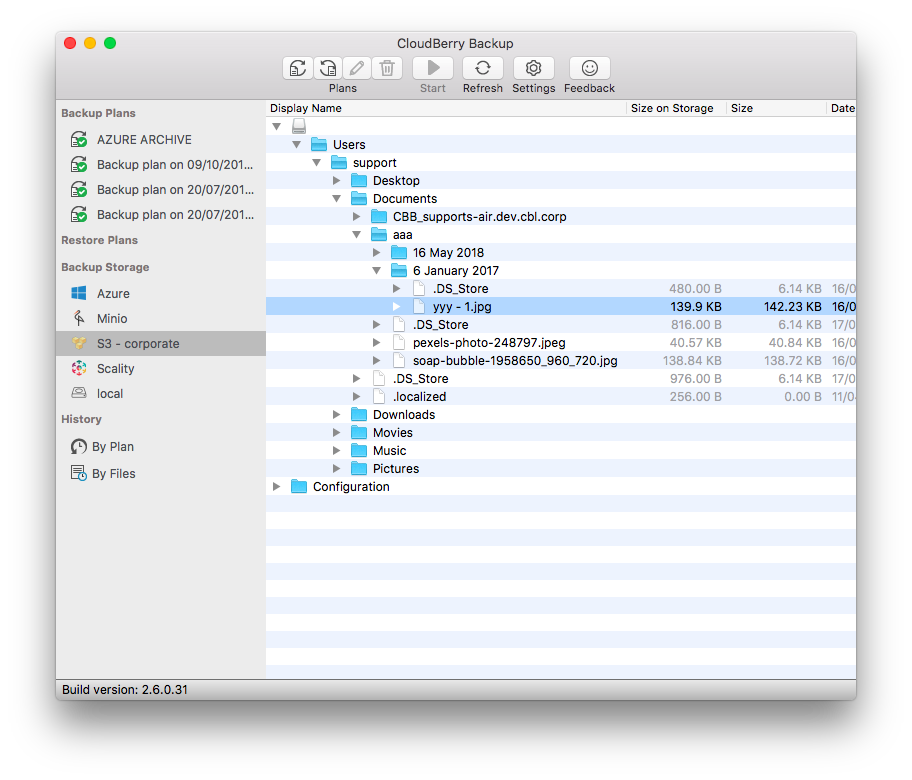Click the Azure storage Windows logo icon
Screen dimensions: 912x780
79,293
